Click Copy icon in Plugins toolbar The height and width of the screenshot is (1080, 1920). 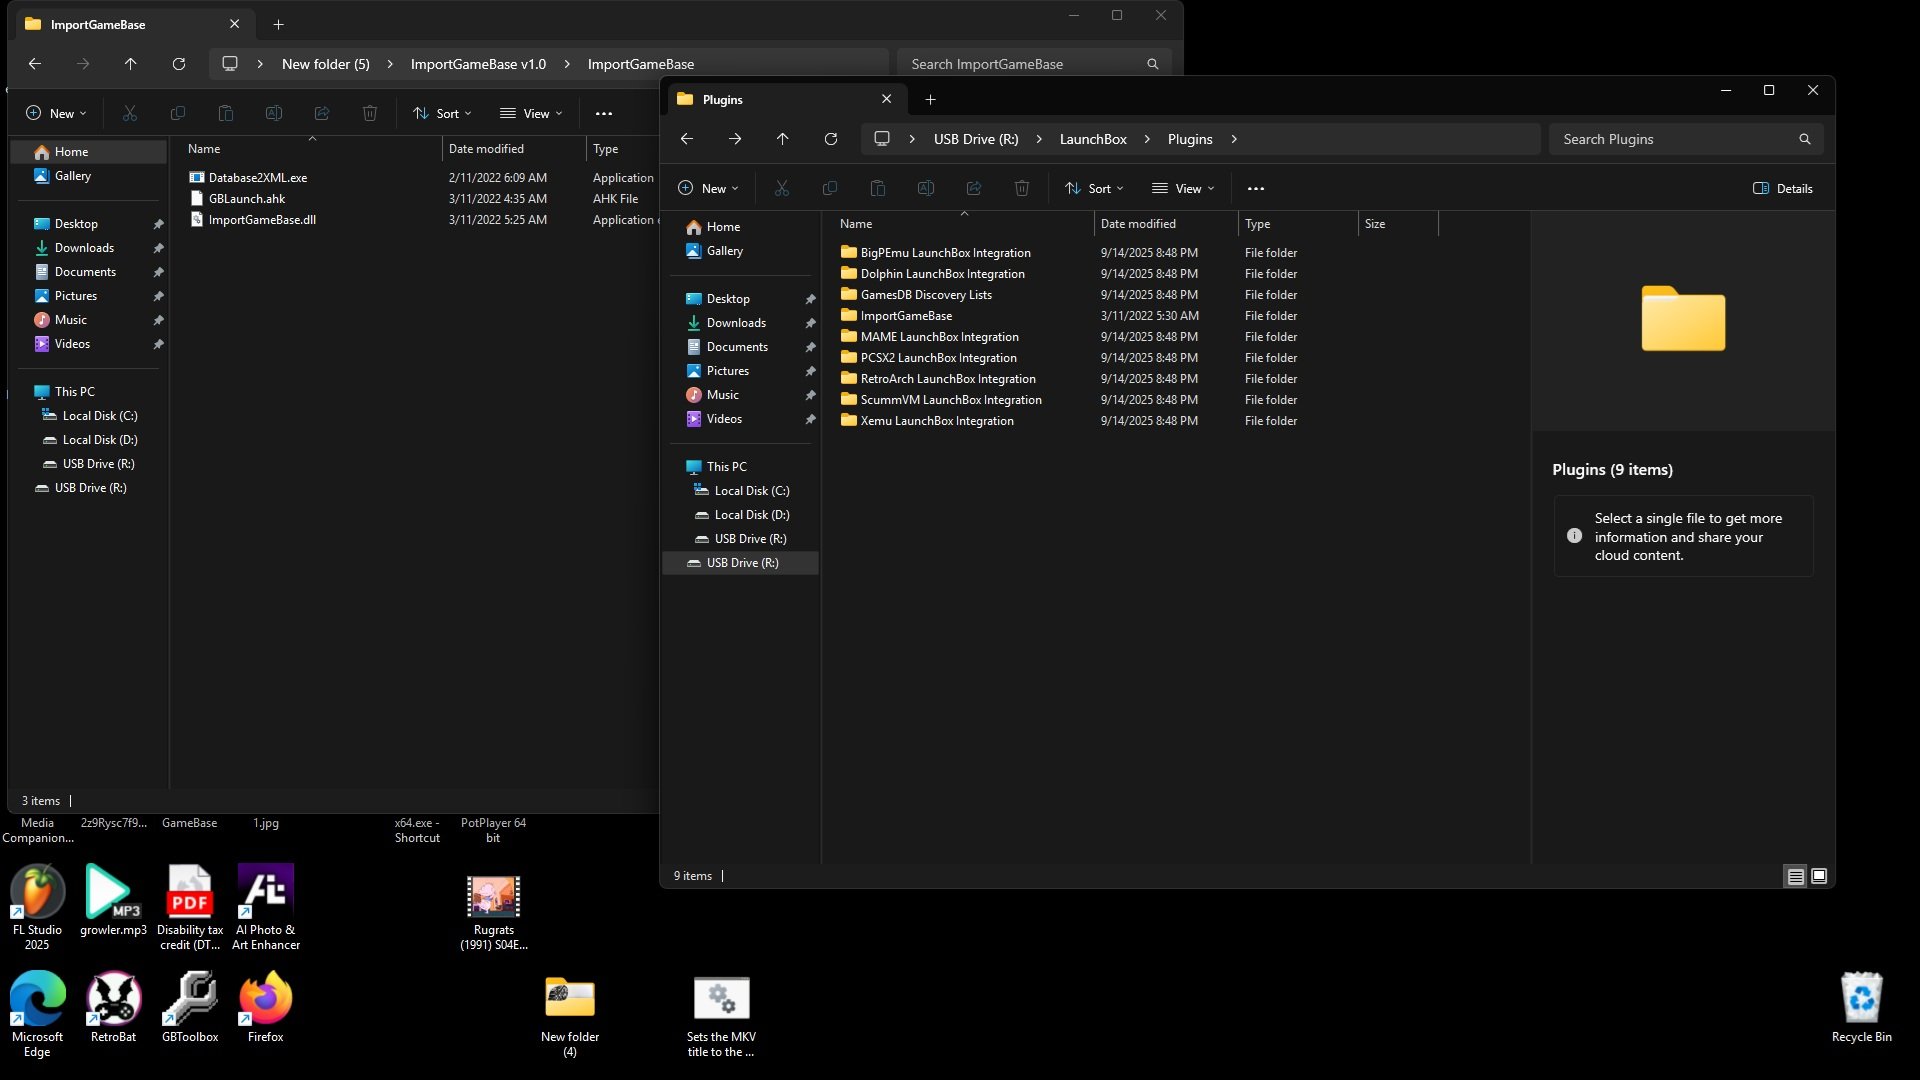(x=830, y=188)
